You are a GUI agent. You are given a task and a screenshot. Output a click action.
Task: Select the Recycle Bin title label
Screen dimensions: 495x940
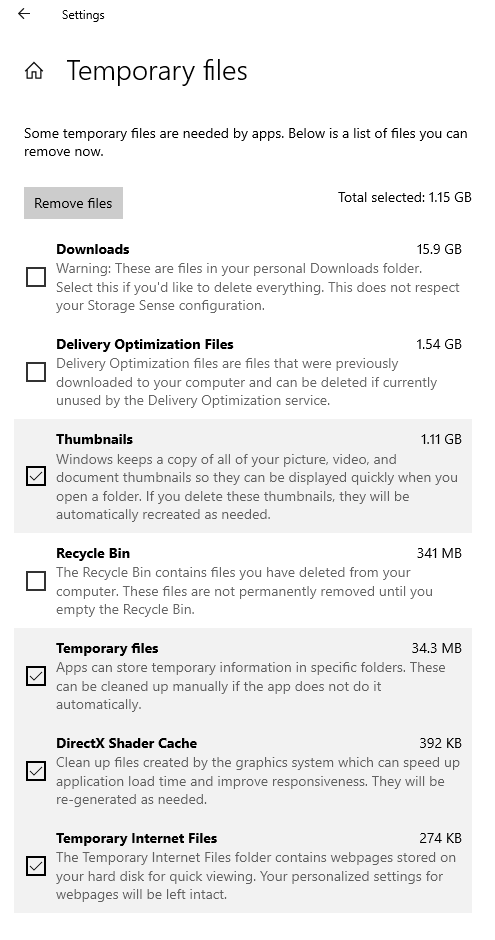[x=93, y=553]
